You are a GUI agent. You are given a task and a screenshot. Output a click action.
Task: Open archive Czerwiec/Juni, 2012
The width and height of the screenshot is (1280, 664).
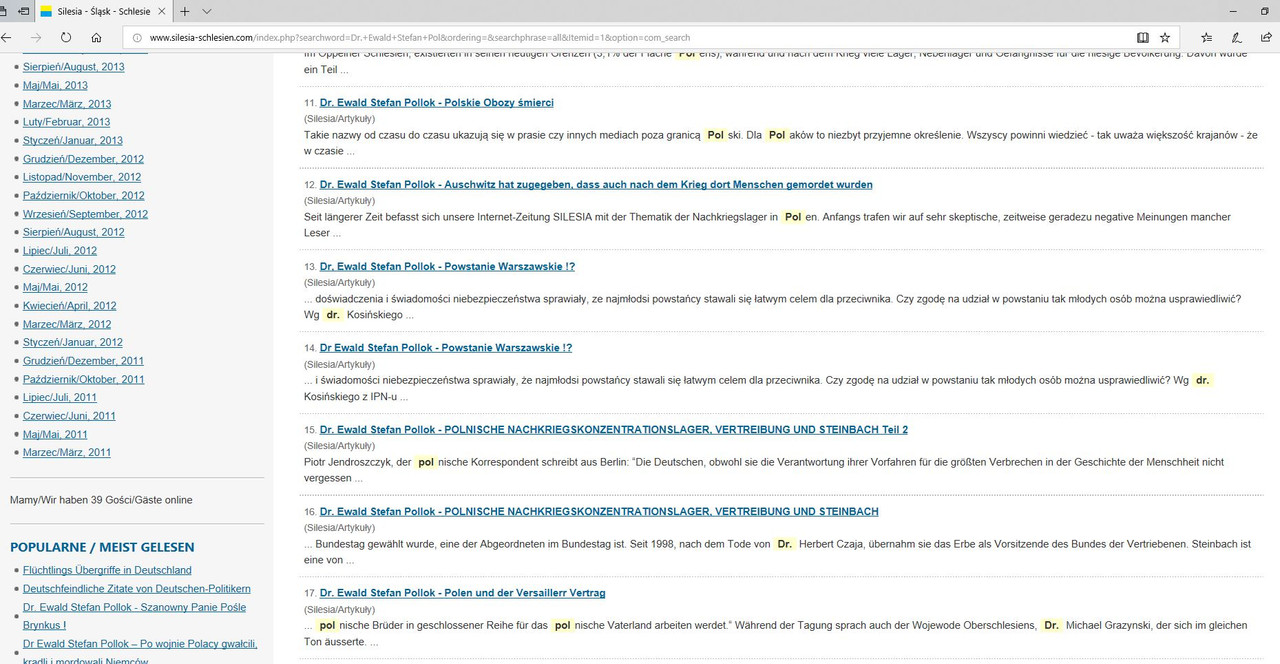pyautogui.click(x=69, y=269)
